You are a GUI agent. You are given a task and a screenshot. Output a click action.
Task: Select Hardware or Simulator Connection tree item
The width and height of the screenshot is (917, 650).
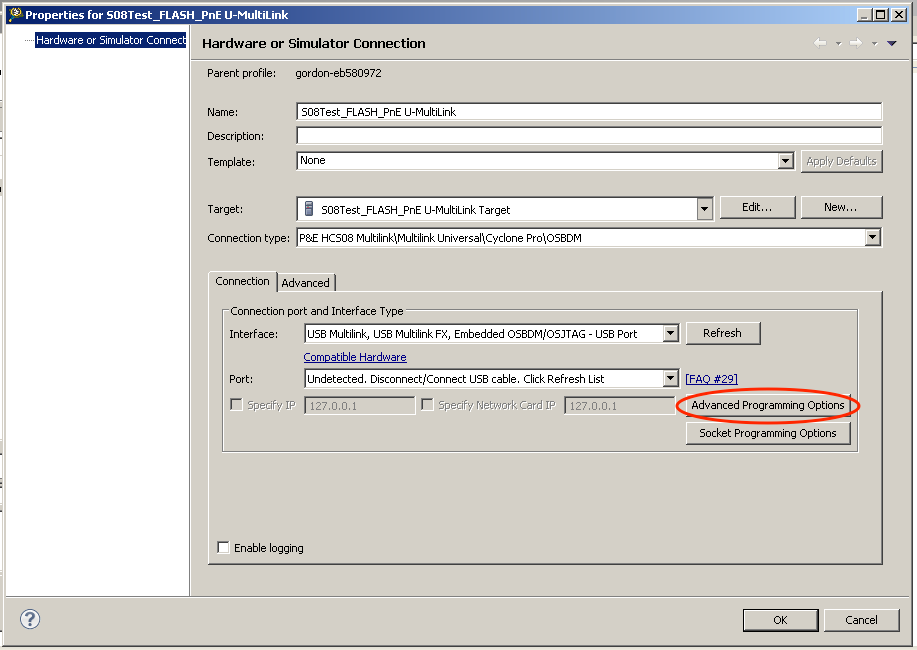pos(111,40)
